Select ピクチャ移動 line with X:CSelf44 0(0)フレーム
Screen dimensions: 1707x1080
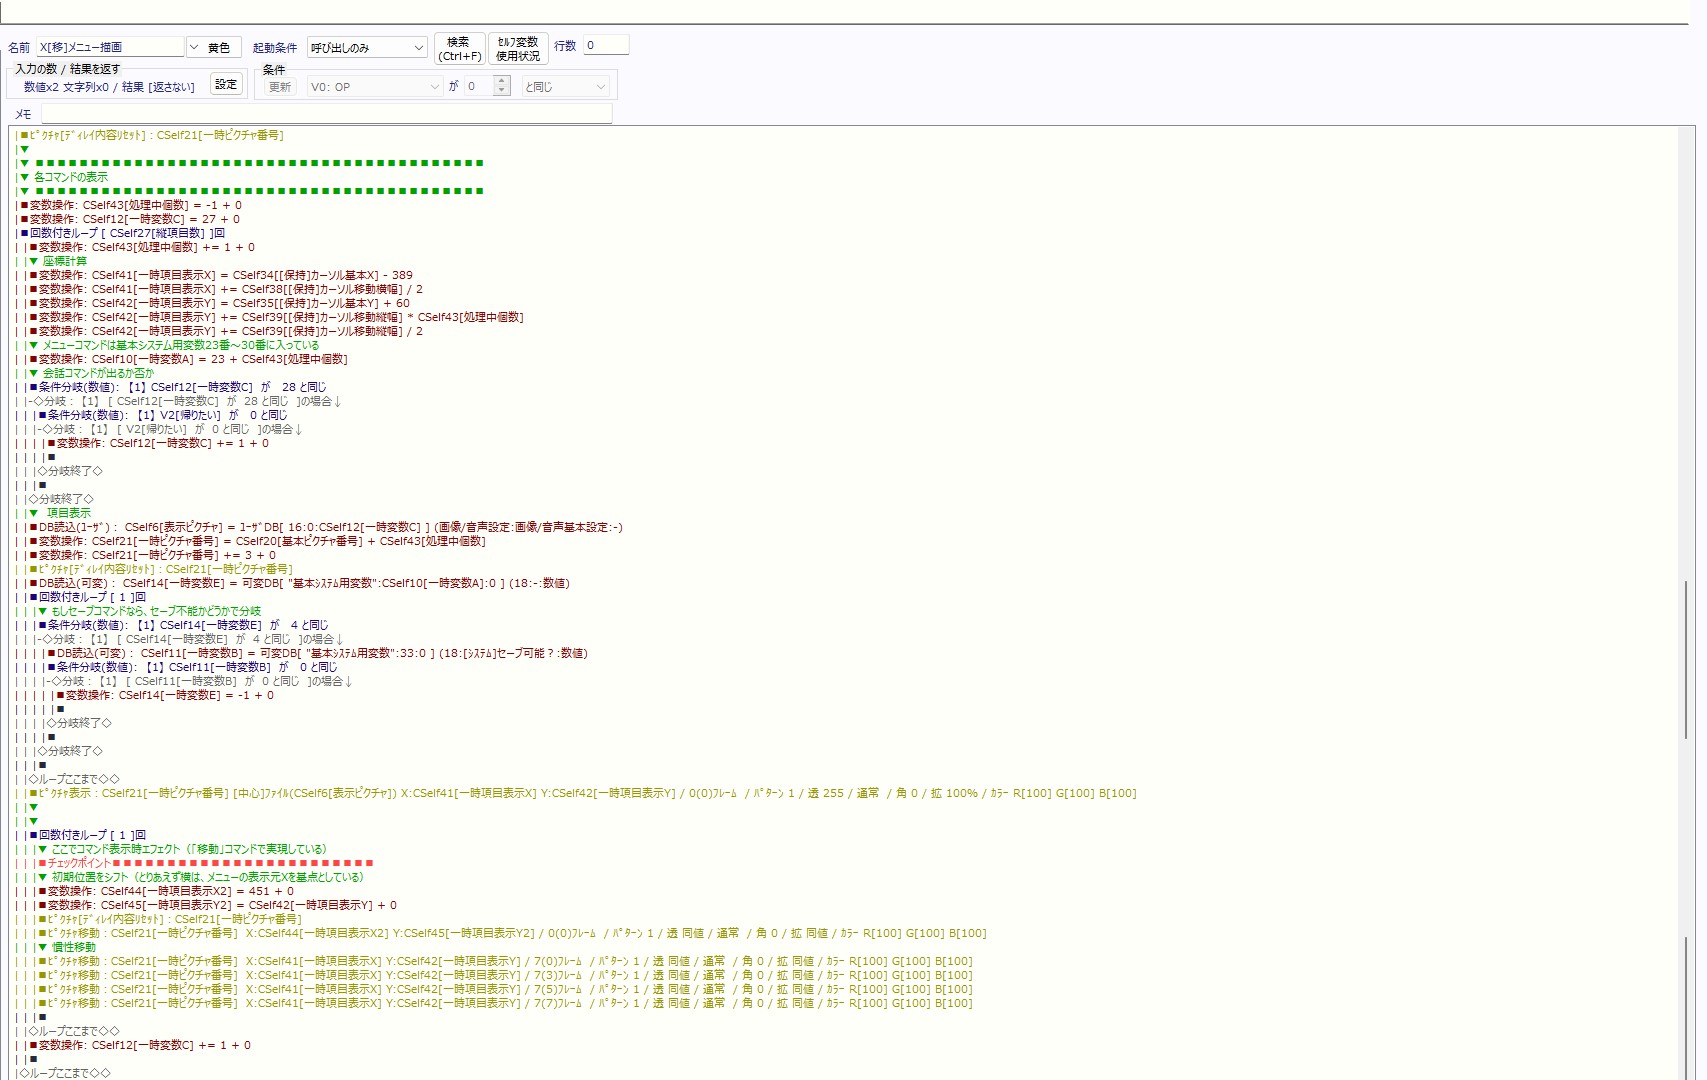click(517, 933)
